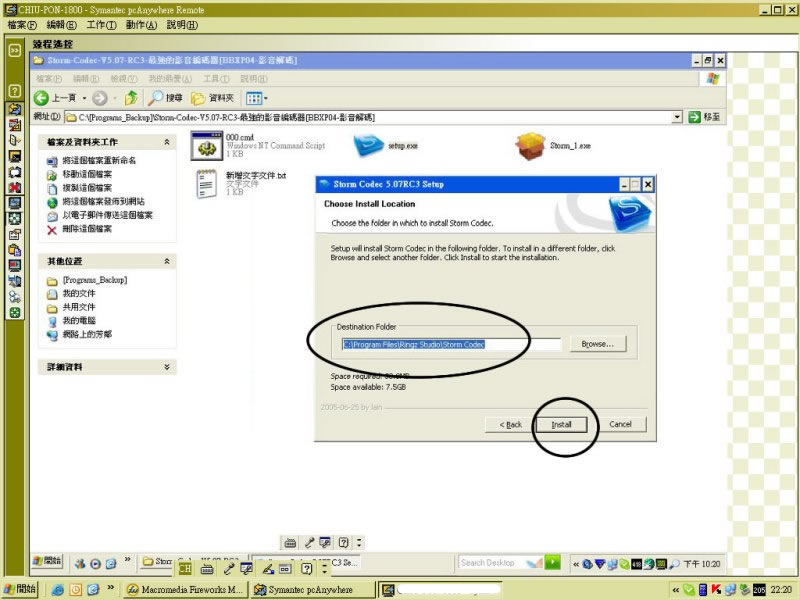Open 網路上的芳鄰 in 其他位置
The image size is (800, 600).
(87, 334)
